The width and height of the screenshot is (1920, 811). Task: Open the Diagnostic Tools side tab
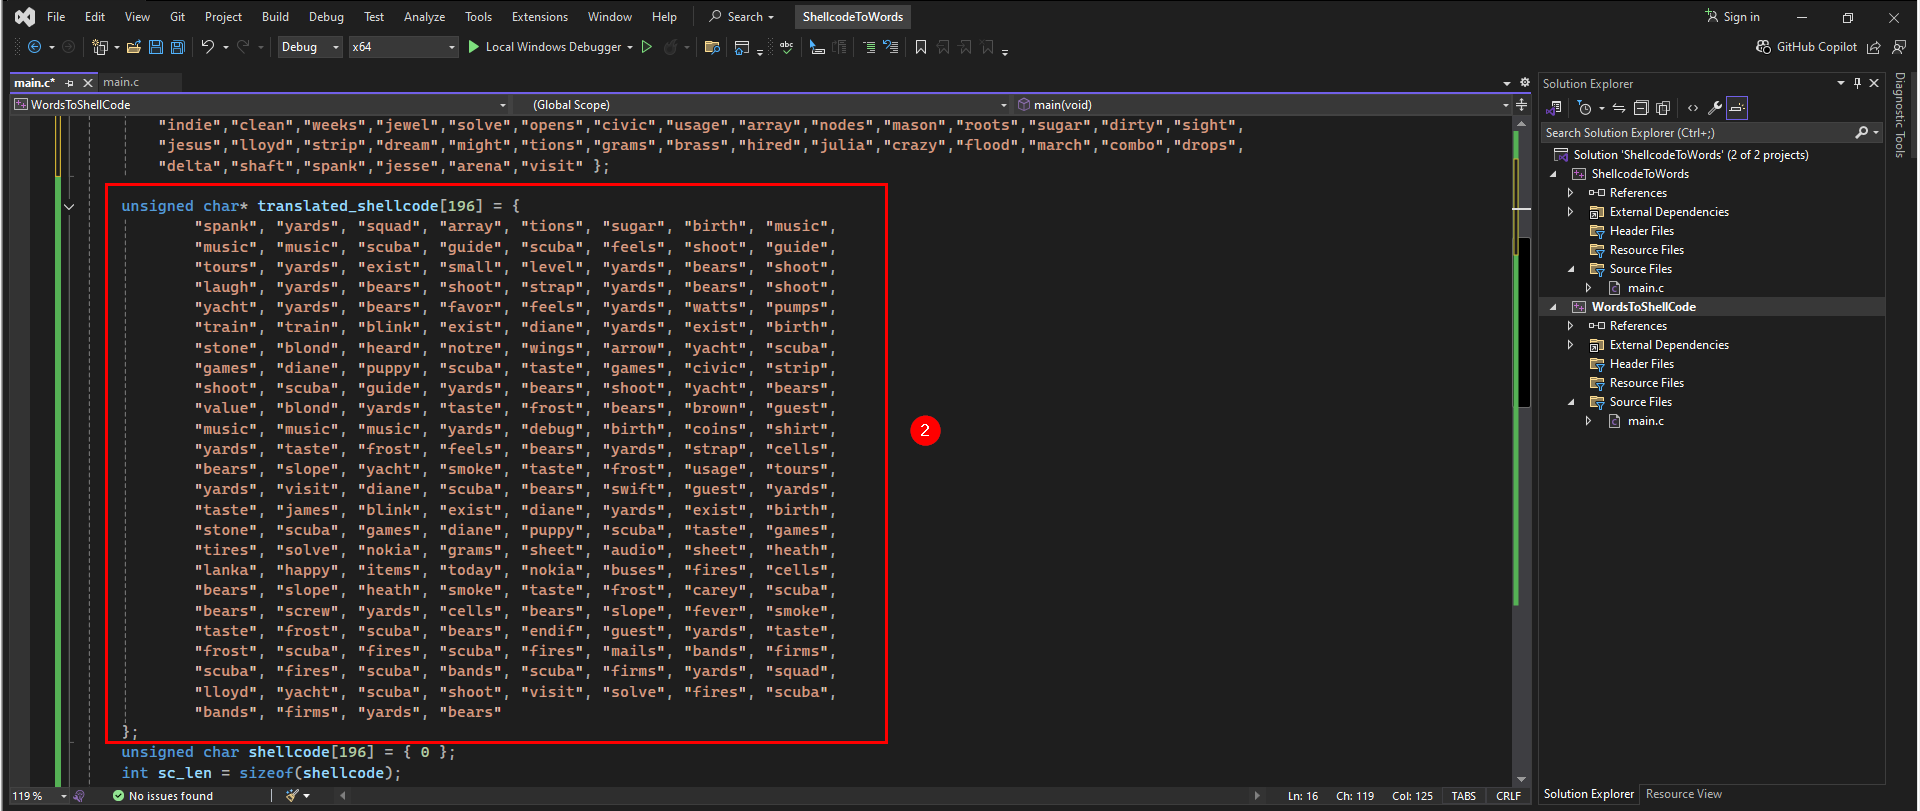[x=1900, y=115]
